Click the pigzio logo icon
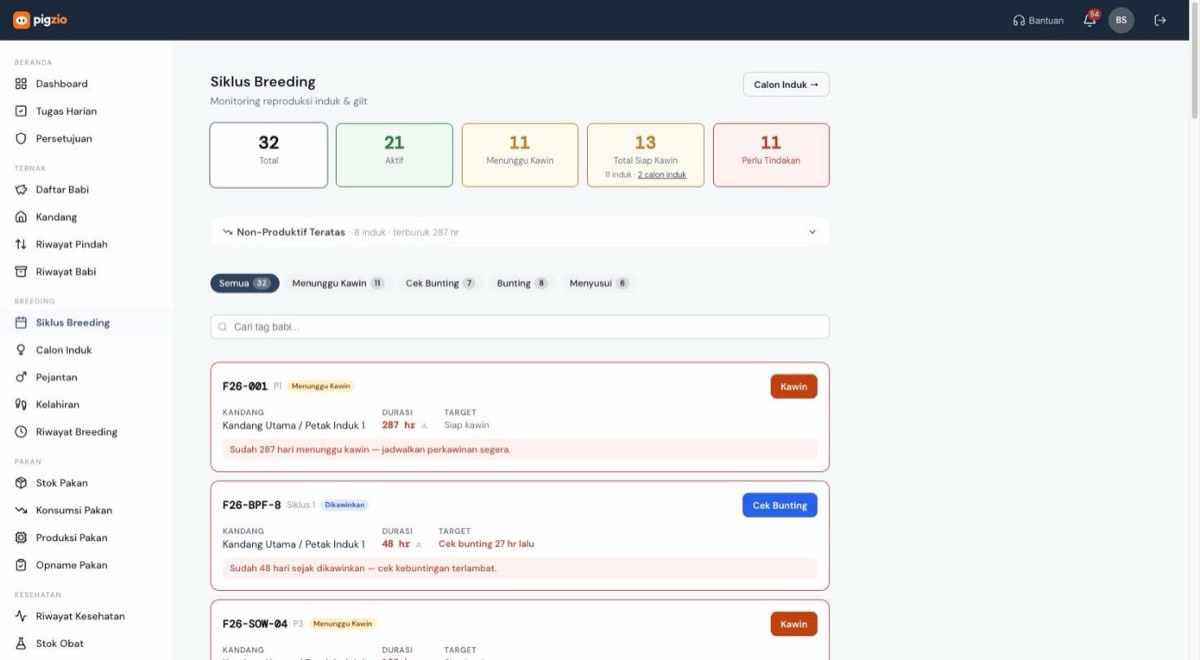The width and height of the screenshot is (1200, 660). [x=21, y=20]
